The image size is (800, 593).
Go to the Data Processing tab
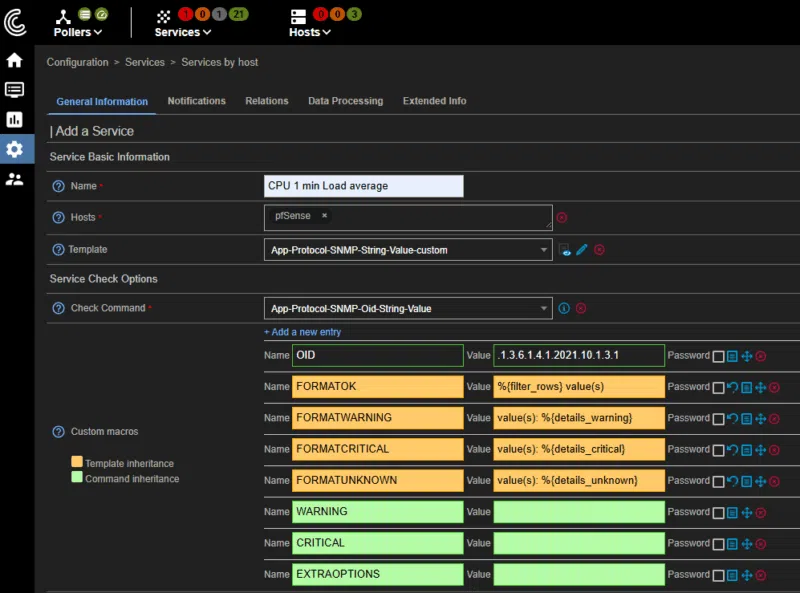(345, 101)
